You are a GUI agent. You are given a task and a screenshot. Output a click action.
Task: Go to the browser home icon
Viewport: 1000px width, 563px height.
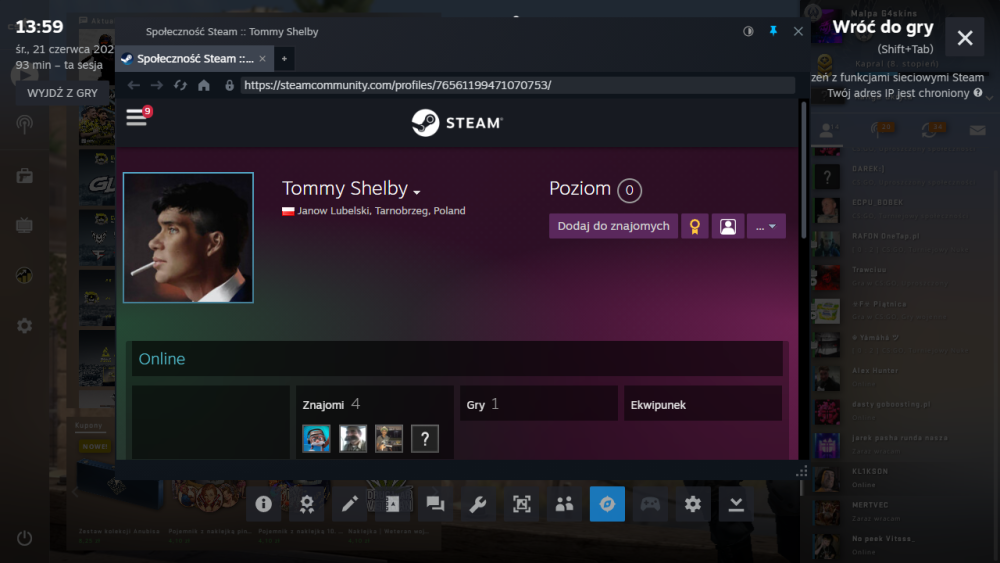[203, 85]
